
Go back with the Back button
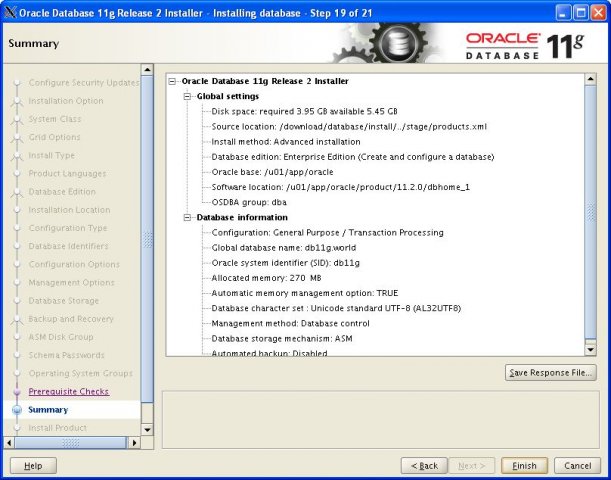pyautogui.click(x=424, y=466)
